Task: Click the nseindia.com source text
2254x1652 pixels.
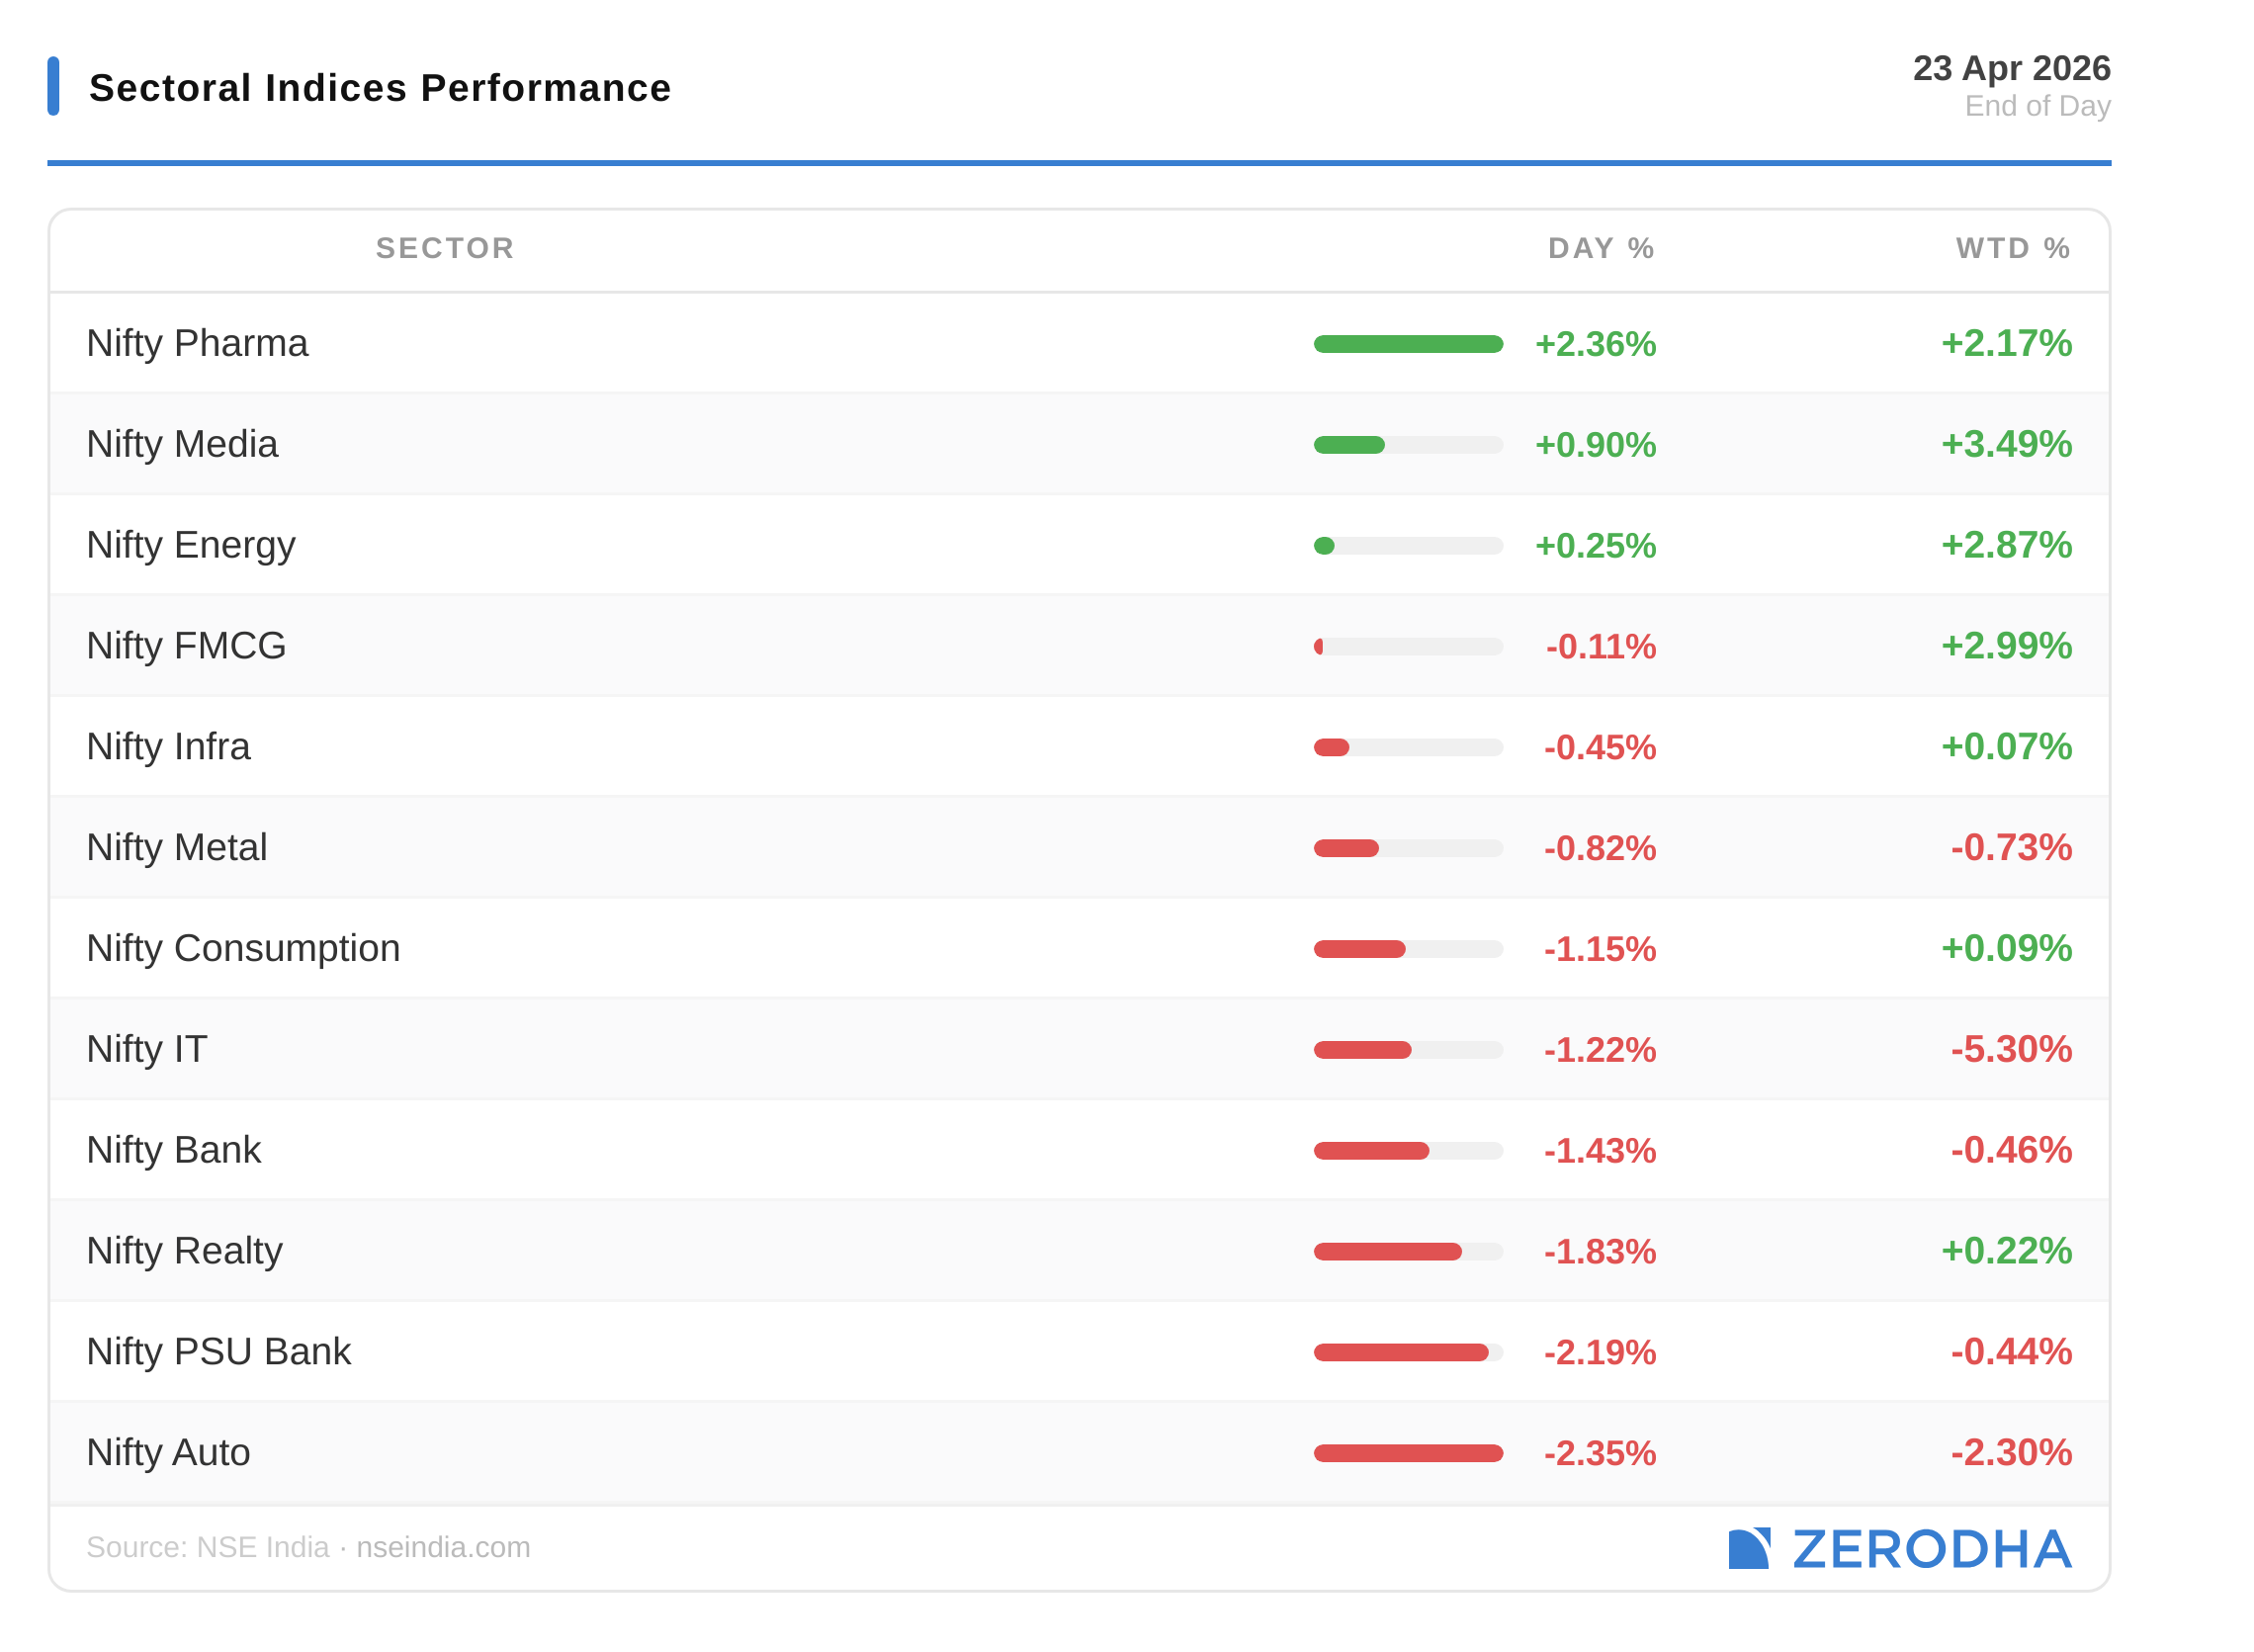Action: coord(443,1547)
